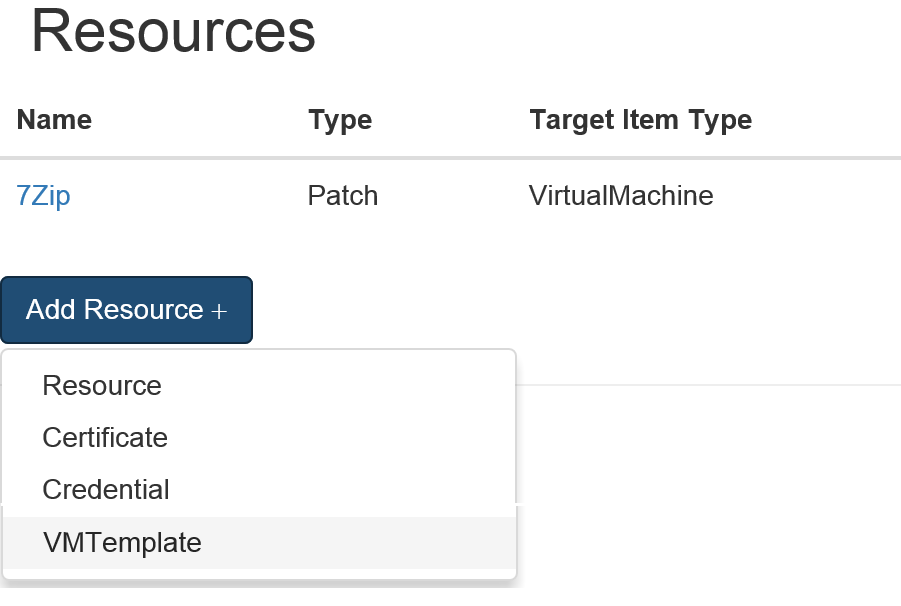This screenshot has width=901, height=606.
Task: Click the Target Item Type header
Action: (x=640, y=120)
